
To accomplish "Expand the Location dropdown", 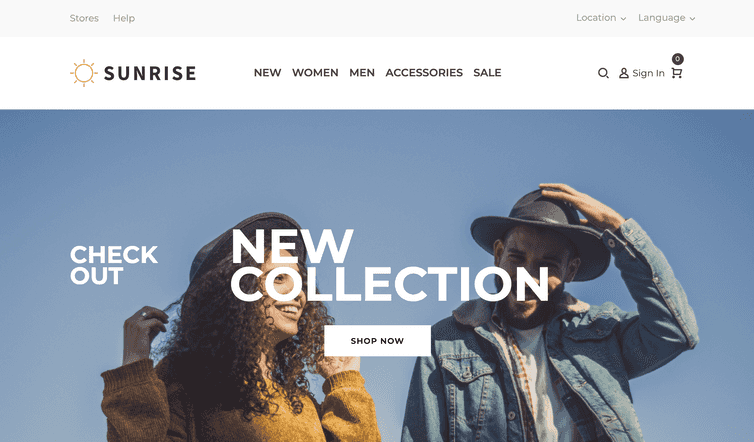I will [x=601, y=18].
